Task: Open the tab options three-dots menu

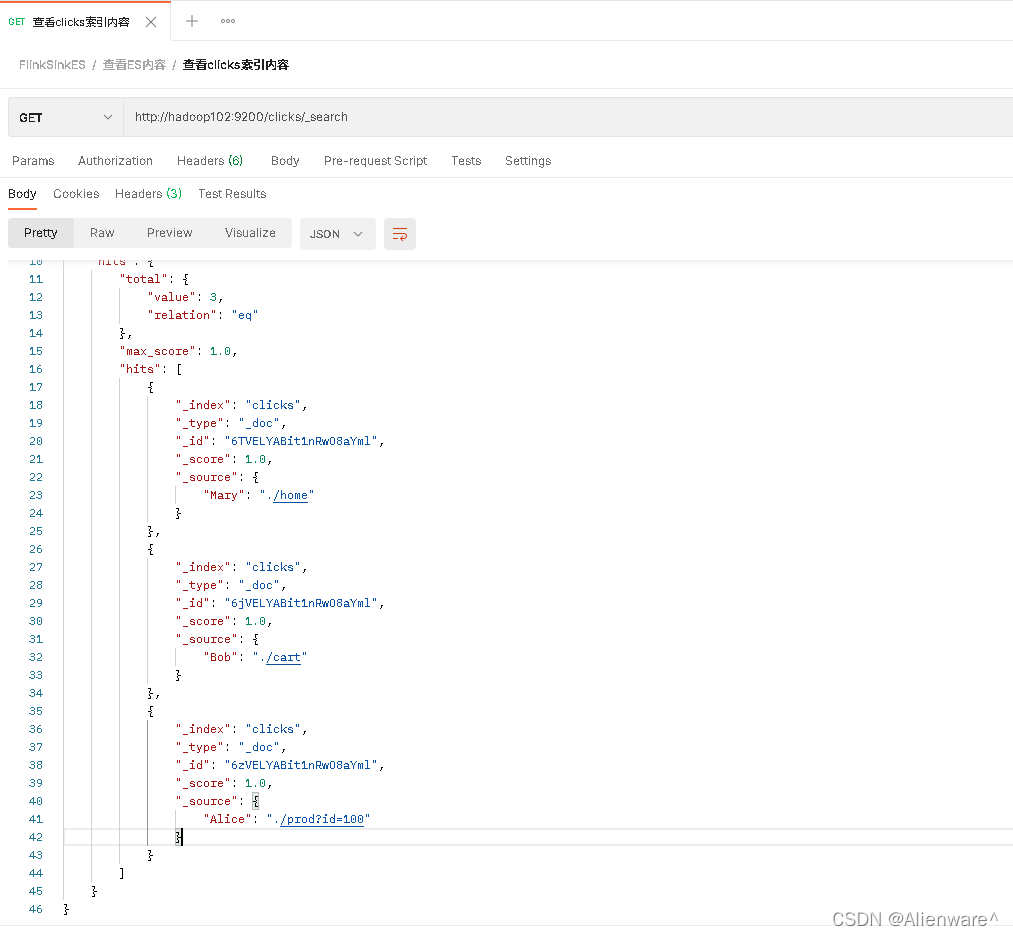Action: pyautogui.click(x=228, y=21)
